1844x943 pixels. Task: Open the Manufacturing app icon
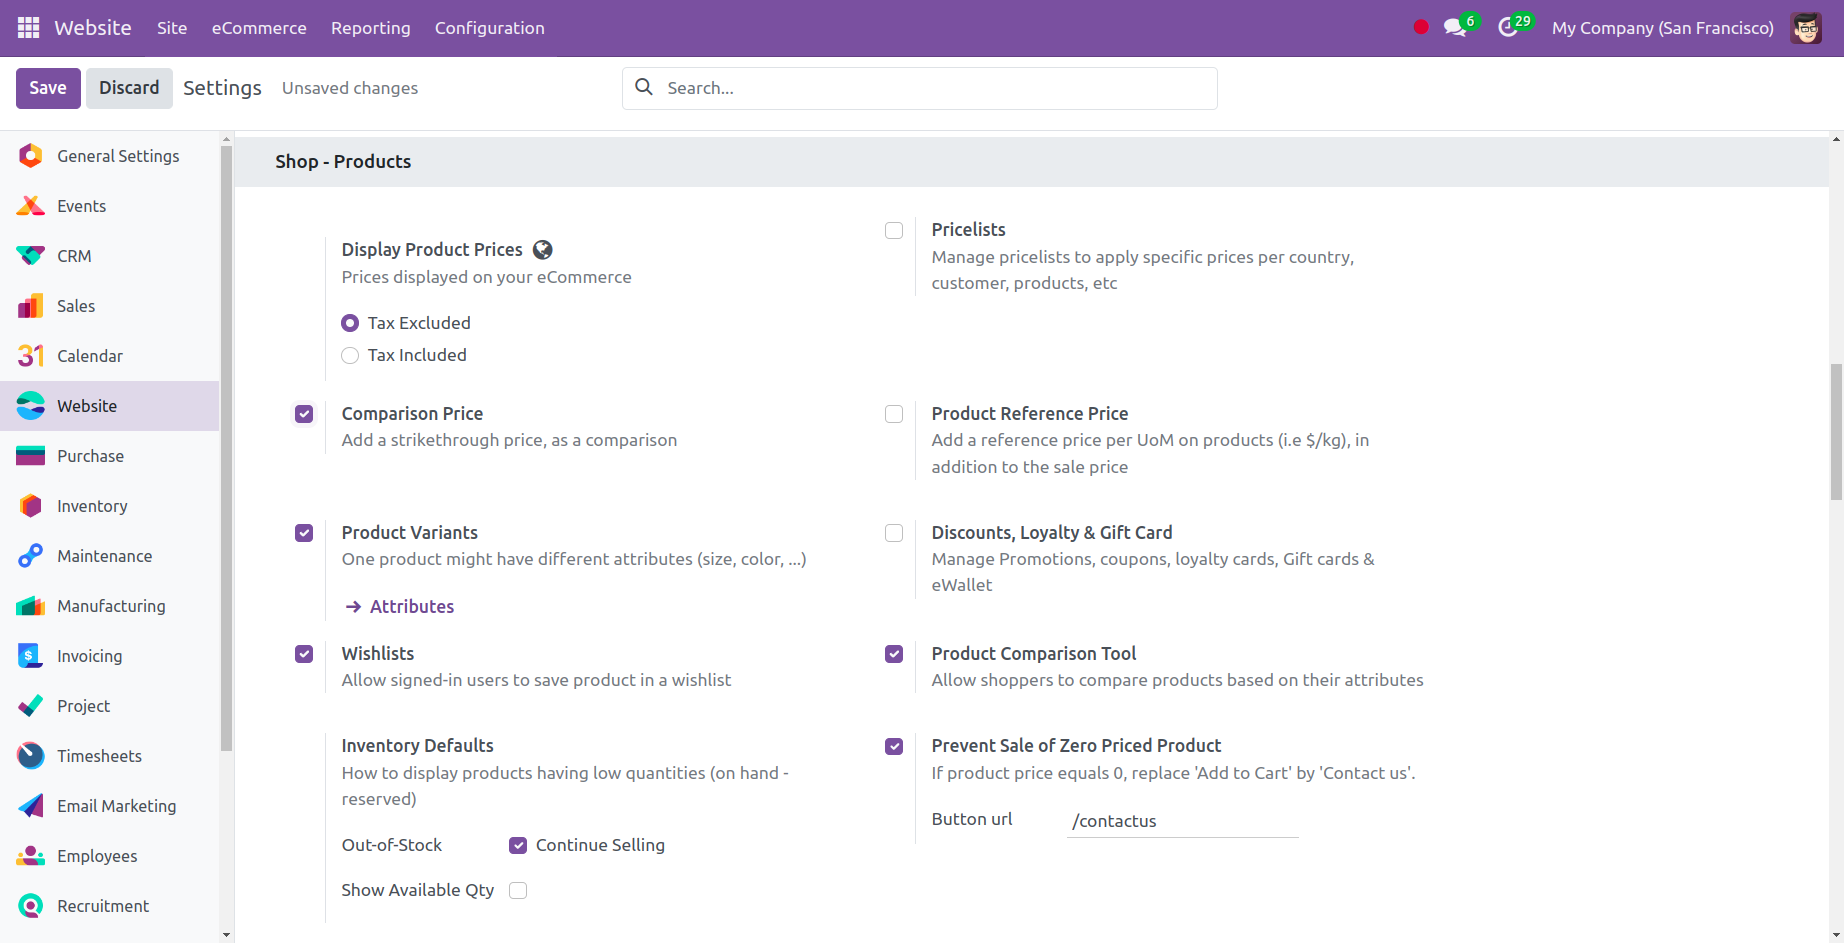tap(30, 605)
